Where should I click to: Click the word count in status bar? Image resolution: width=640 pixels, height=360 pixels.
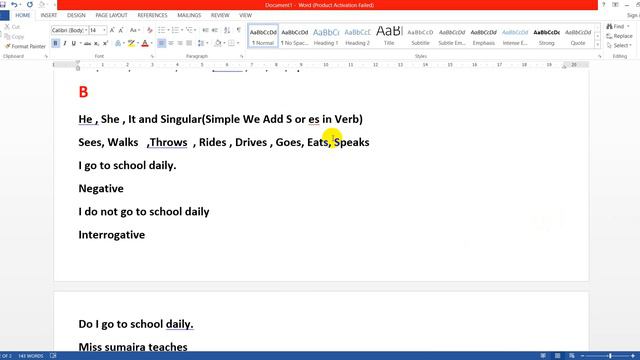click(31, 356)
